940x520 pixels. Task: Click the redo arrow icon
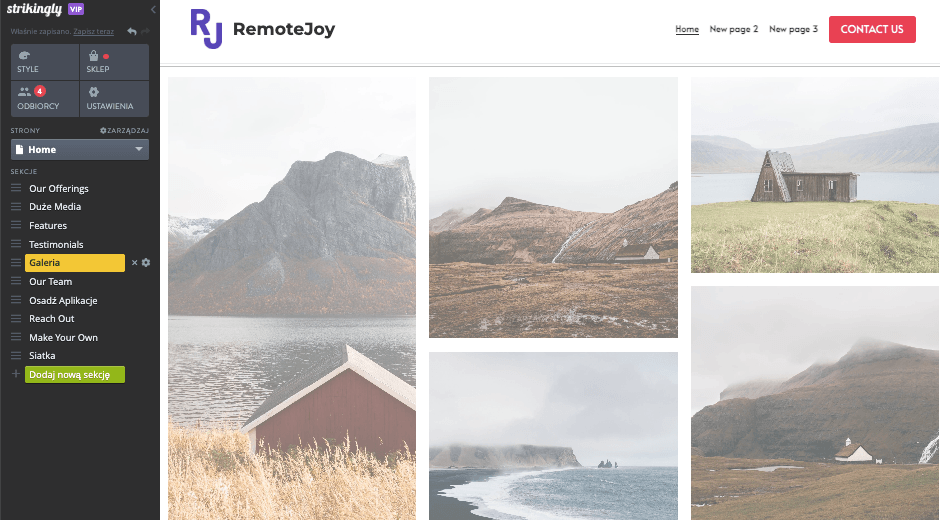[145, 31]
